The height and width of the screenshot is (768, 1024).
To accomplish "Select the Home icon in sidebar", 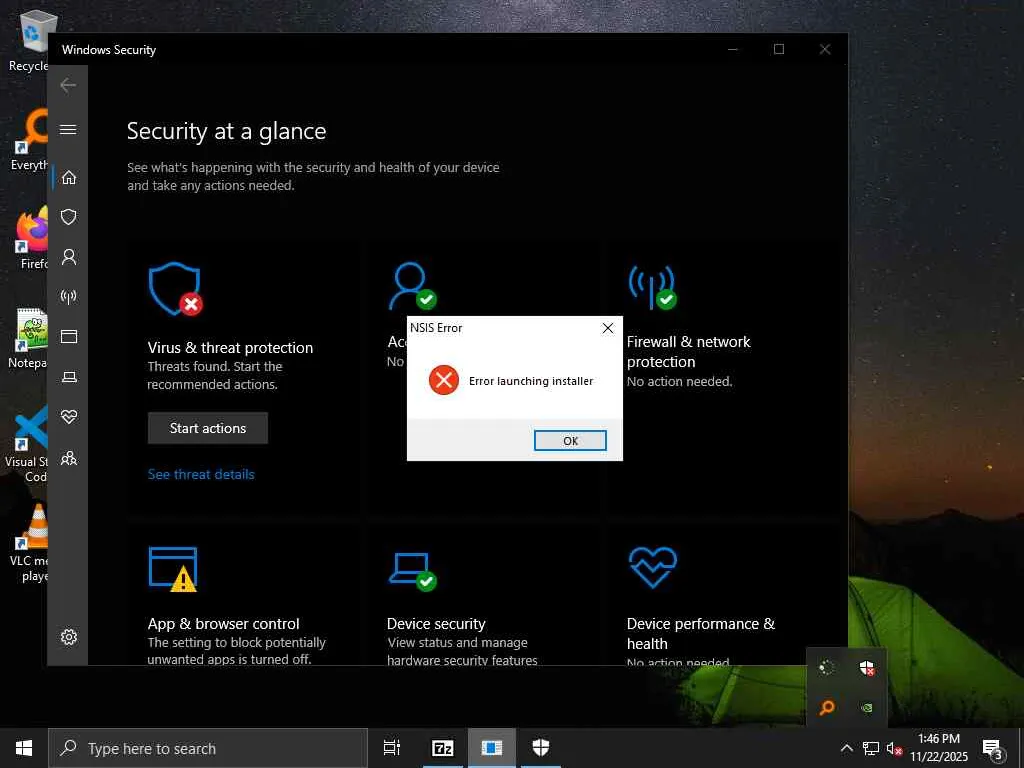I will (x=69, y=178).
